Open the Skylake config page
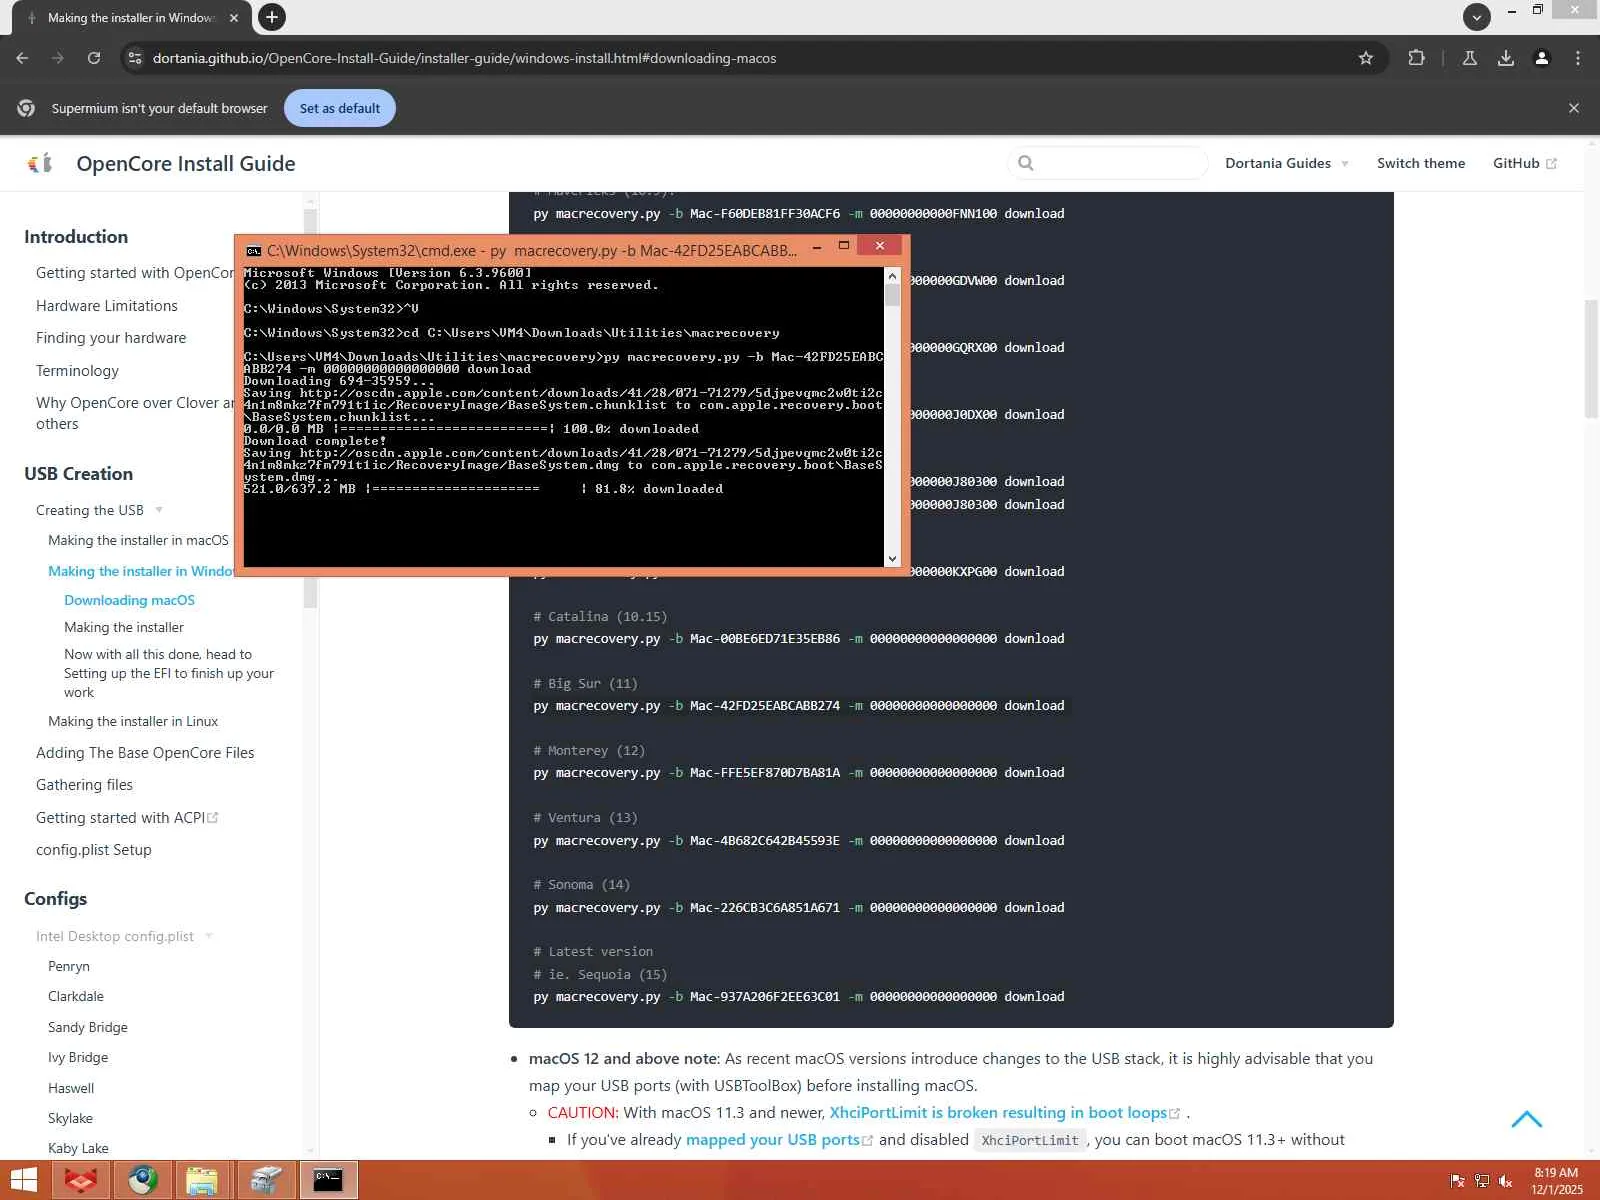 70,1118
